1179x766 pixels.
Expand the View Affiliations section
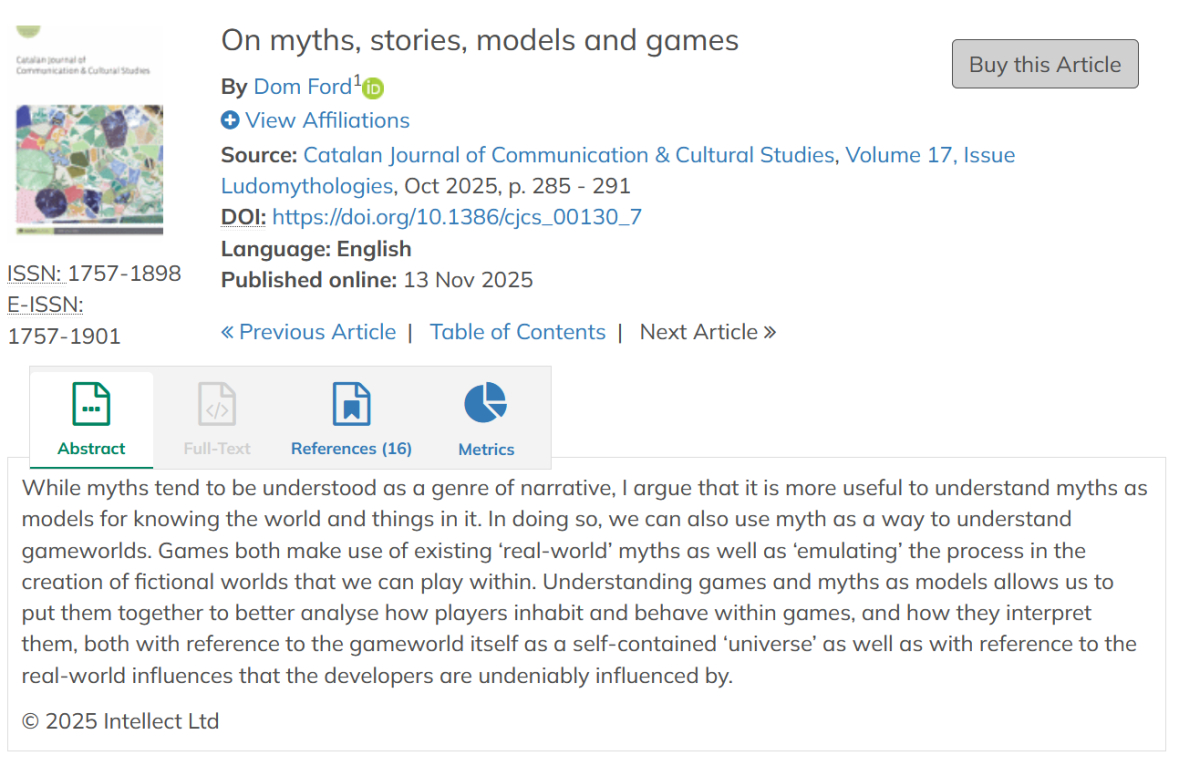(327, 120)
